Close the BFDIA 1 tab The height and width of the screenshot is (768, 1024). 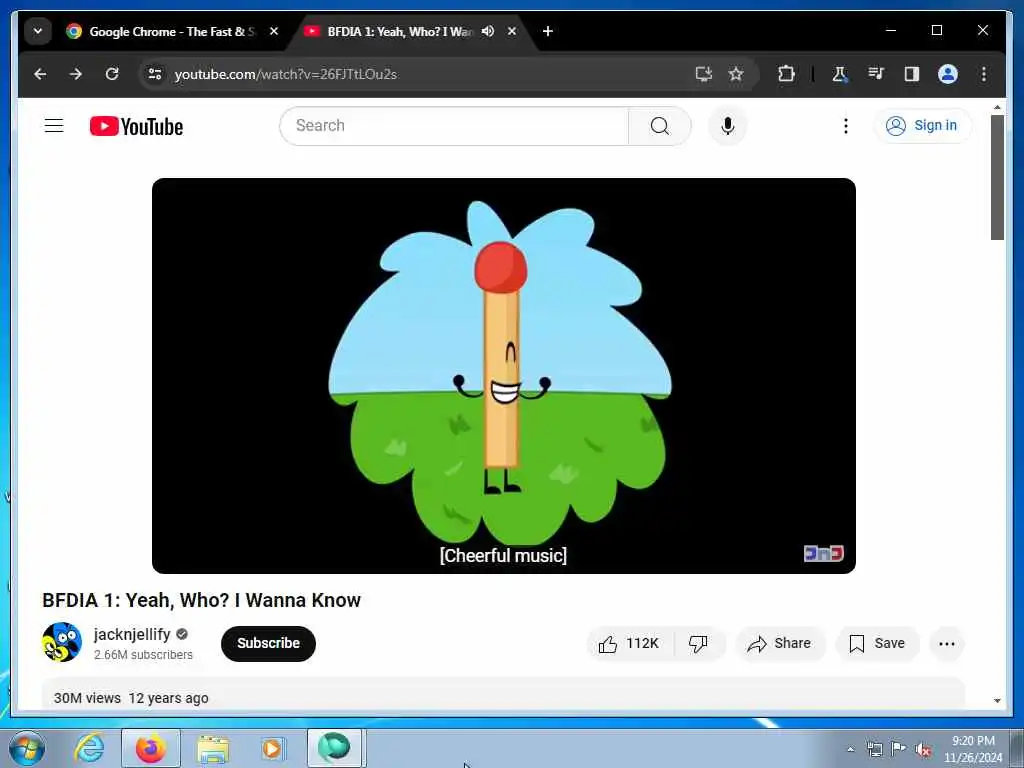point(512,31)
